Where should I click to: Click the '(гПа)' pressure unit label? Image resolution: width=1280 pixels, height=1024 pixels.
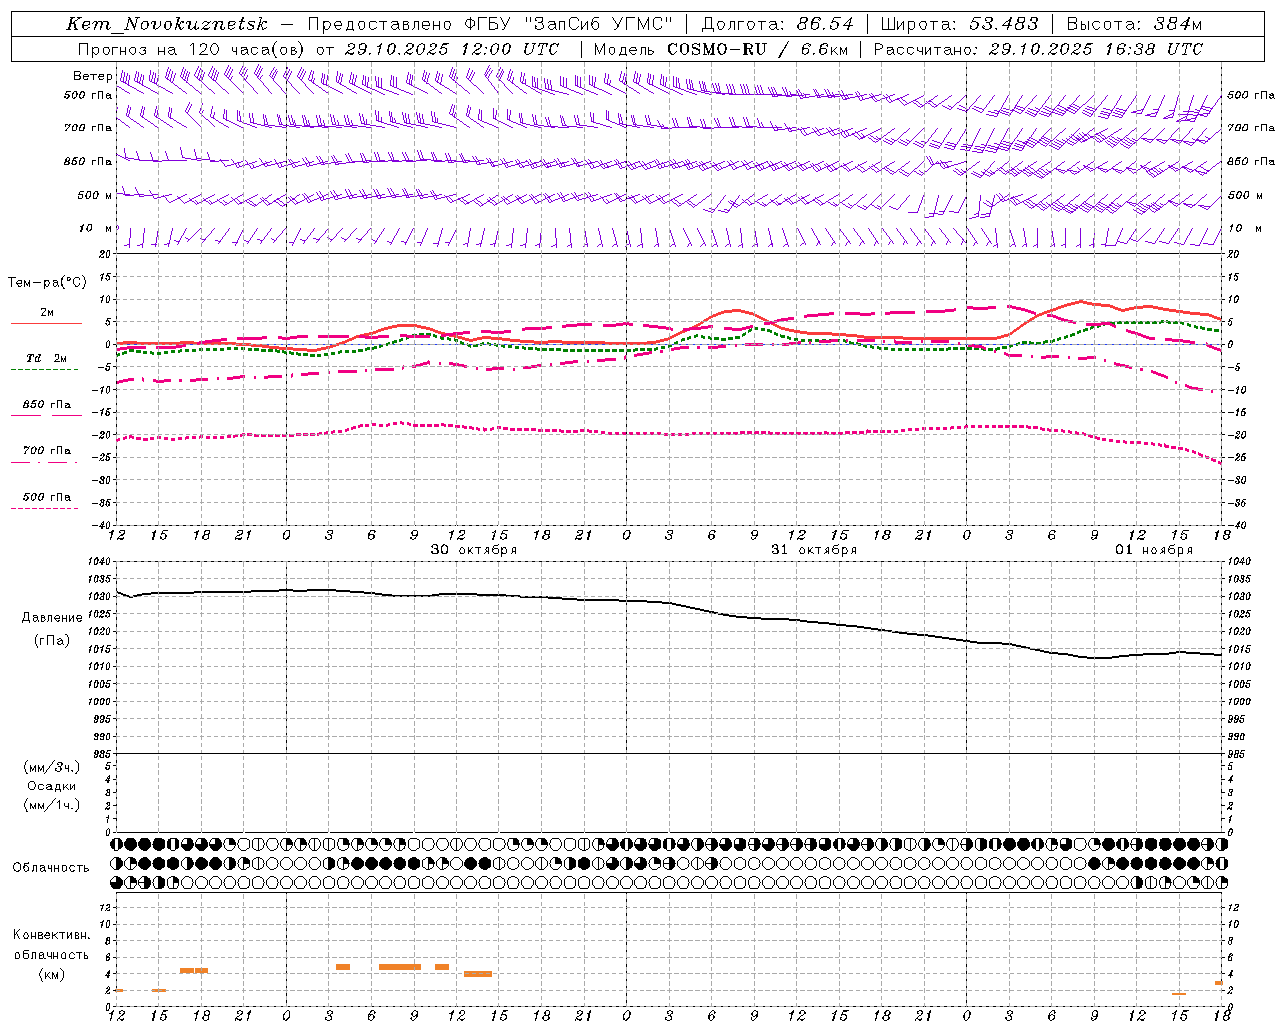52,641
